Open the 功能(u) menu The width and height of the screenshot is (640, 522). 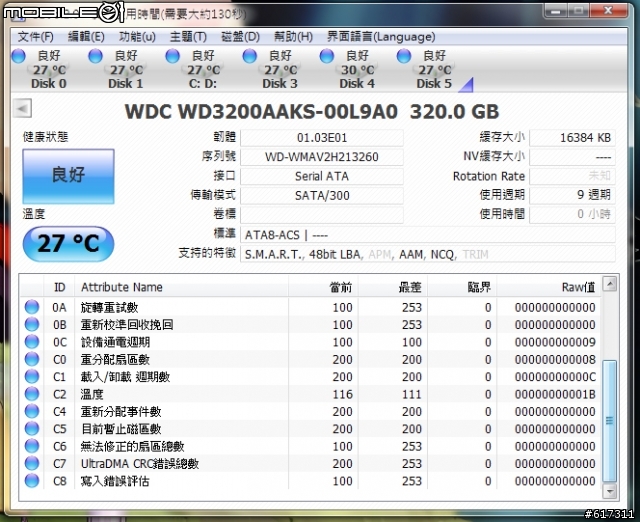(x=137, y=37)
